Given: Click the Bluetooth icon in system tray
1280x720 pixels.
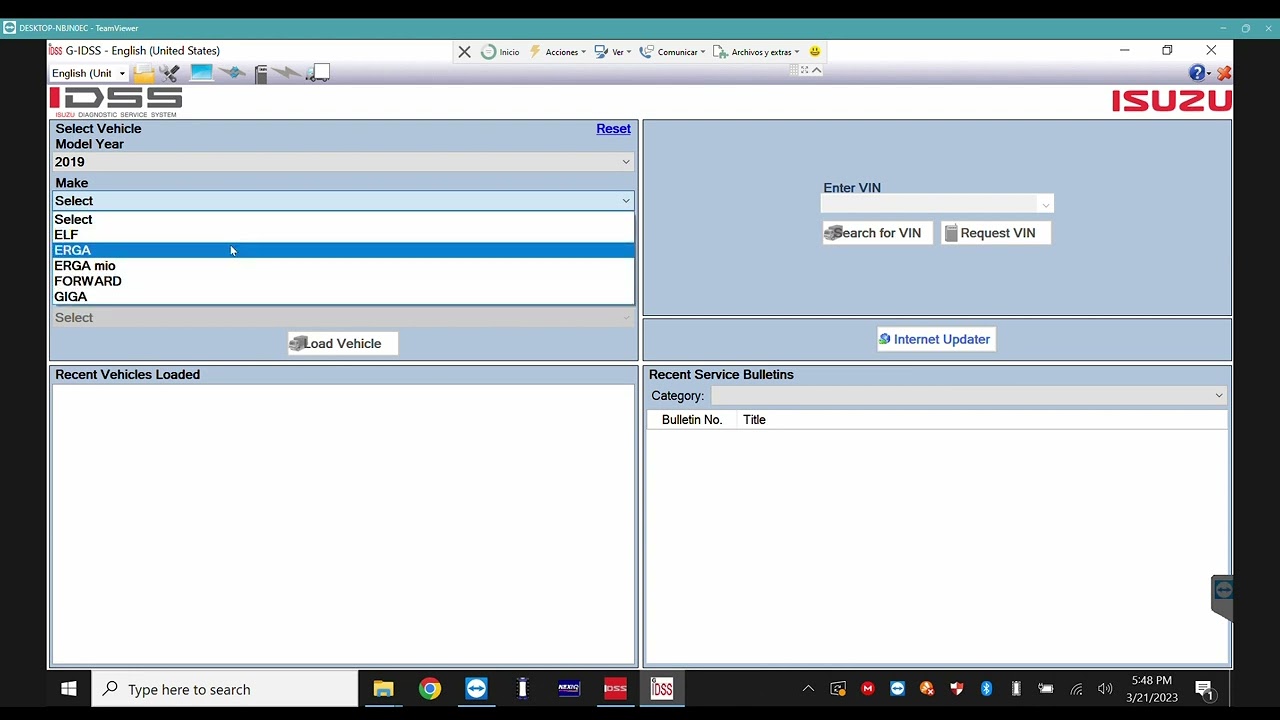Looking at the screenshot, I should [986, 689].
